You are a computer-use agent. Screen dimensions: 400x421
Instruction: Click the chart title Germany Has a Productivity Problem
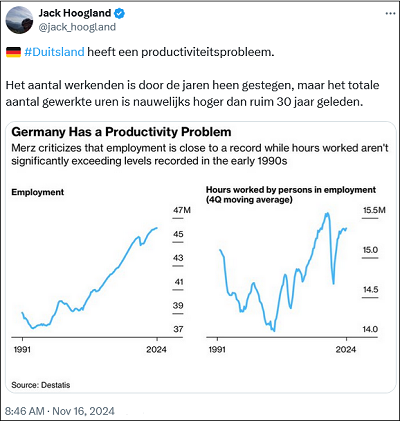click(x=121, y=132)
